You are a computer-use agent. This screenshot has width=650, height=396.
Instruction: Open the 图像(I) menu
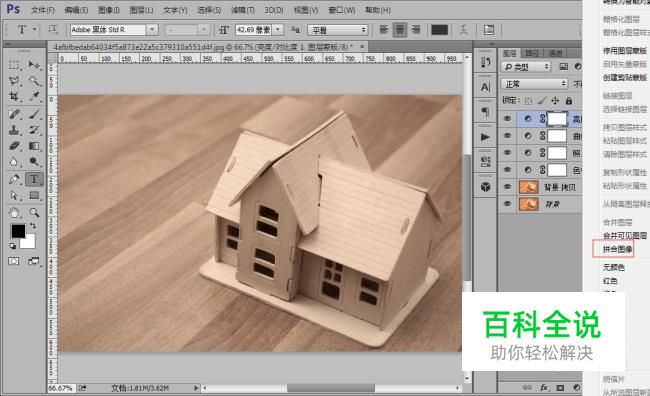tap(109, 10)
